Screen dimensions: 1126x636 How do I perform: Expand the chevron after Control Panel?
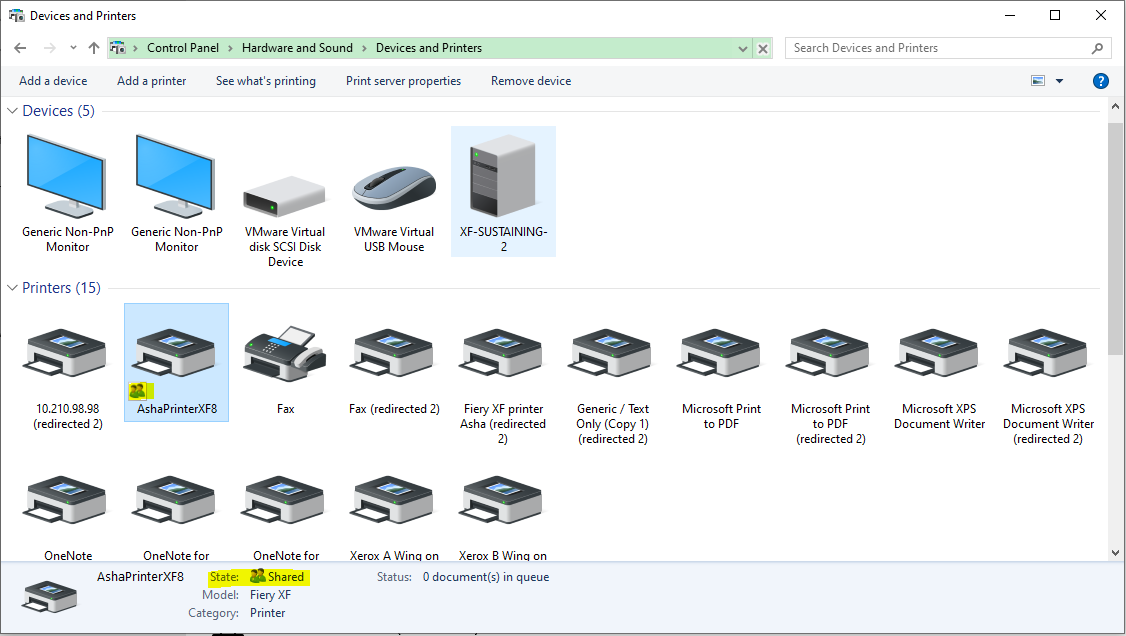(x=231, y=48)
